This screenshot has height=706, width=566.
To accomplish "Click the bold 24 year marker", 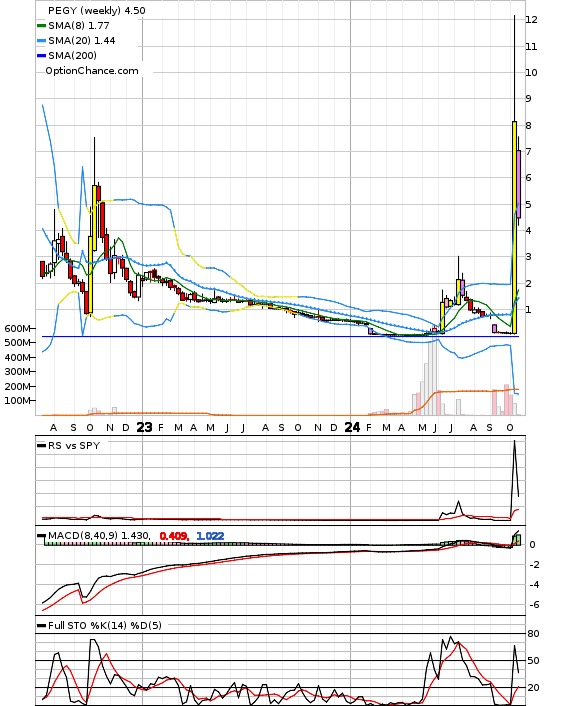I will pyautogui.click(x=352, y=427).
